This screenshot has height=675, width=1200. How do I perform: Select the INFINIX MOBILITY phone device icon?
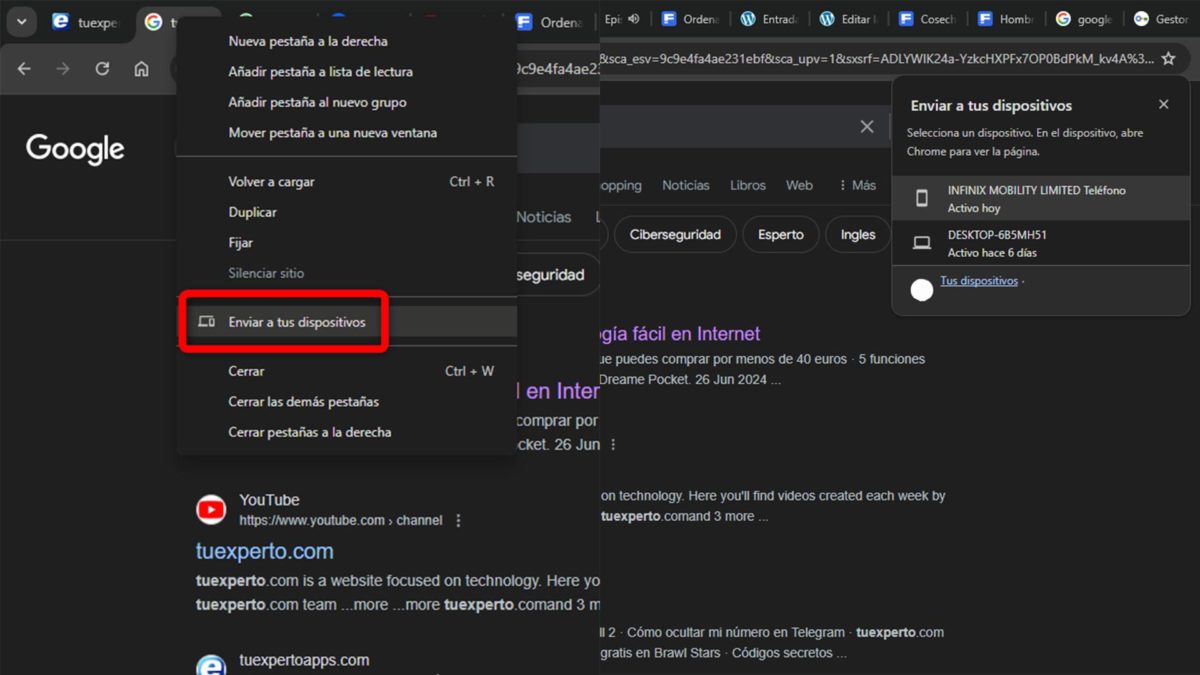pos(922,198)
